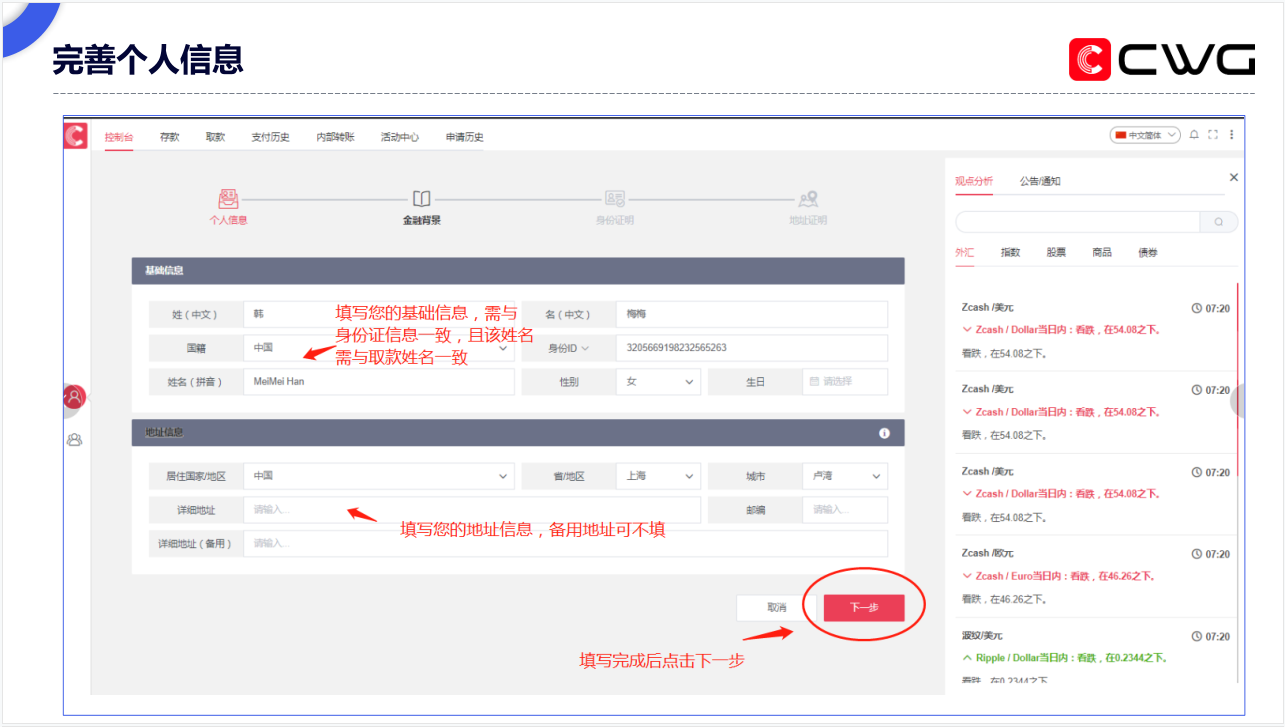The image size is (1285, 727).
Task: Click the 身份证明 ID card step icon
Action: (615, 199)
